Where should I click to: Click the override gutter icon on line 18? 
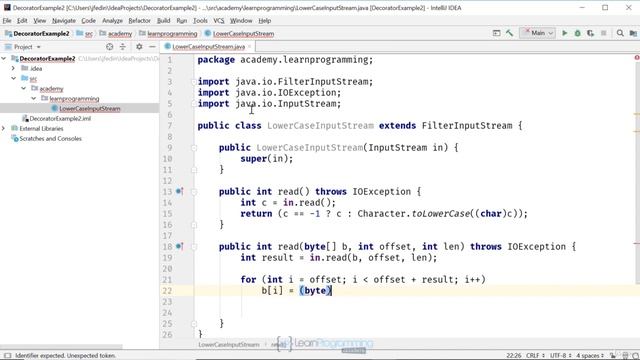pyautogui.click(x=179, y=246)
